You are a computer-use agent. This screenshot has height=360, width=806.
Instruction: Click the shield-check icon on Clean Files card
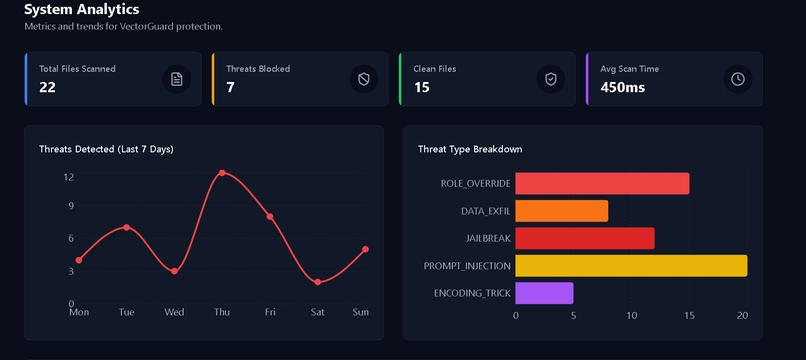(551, 79)
